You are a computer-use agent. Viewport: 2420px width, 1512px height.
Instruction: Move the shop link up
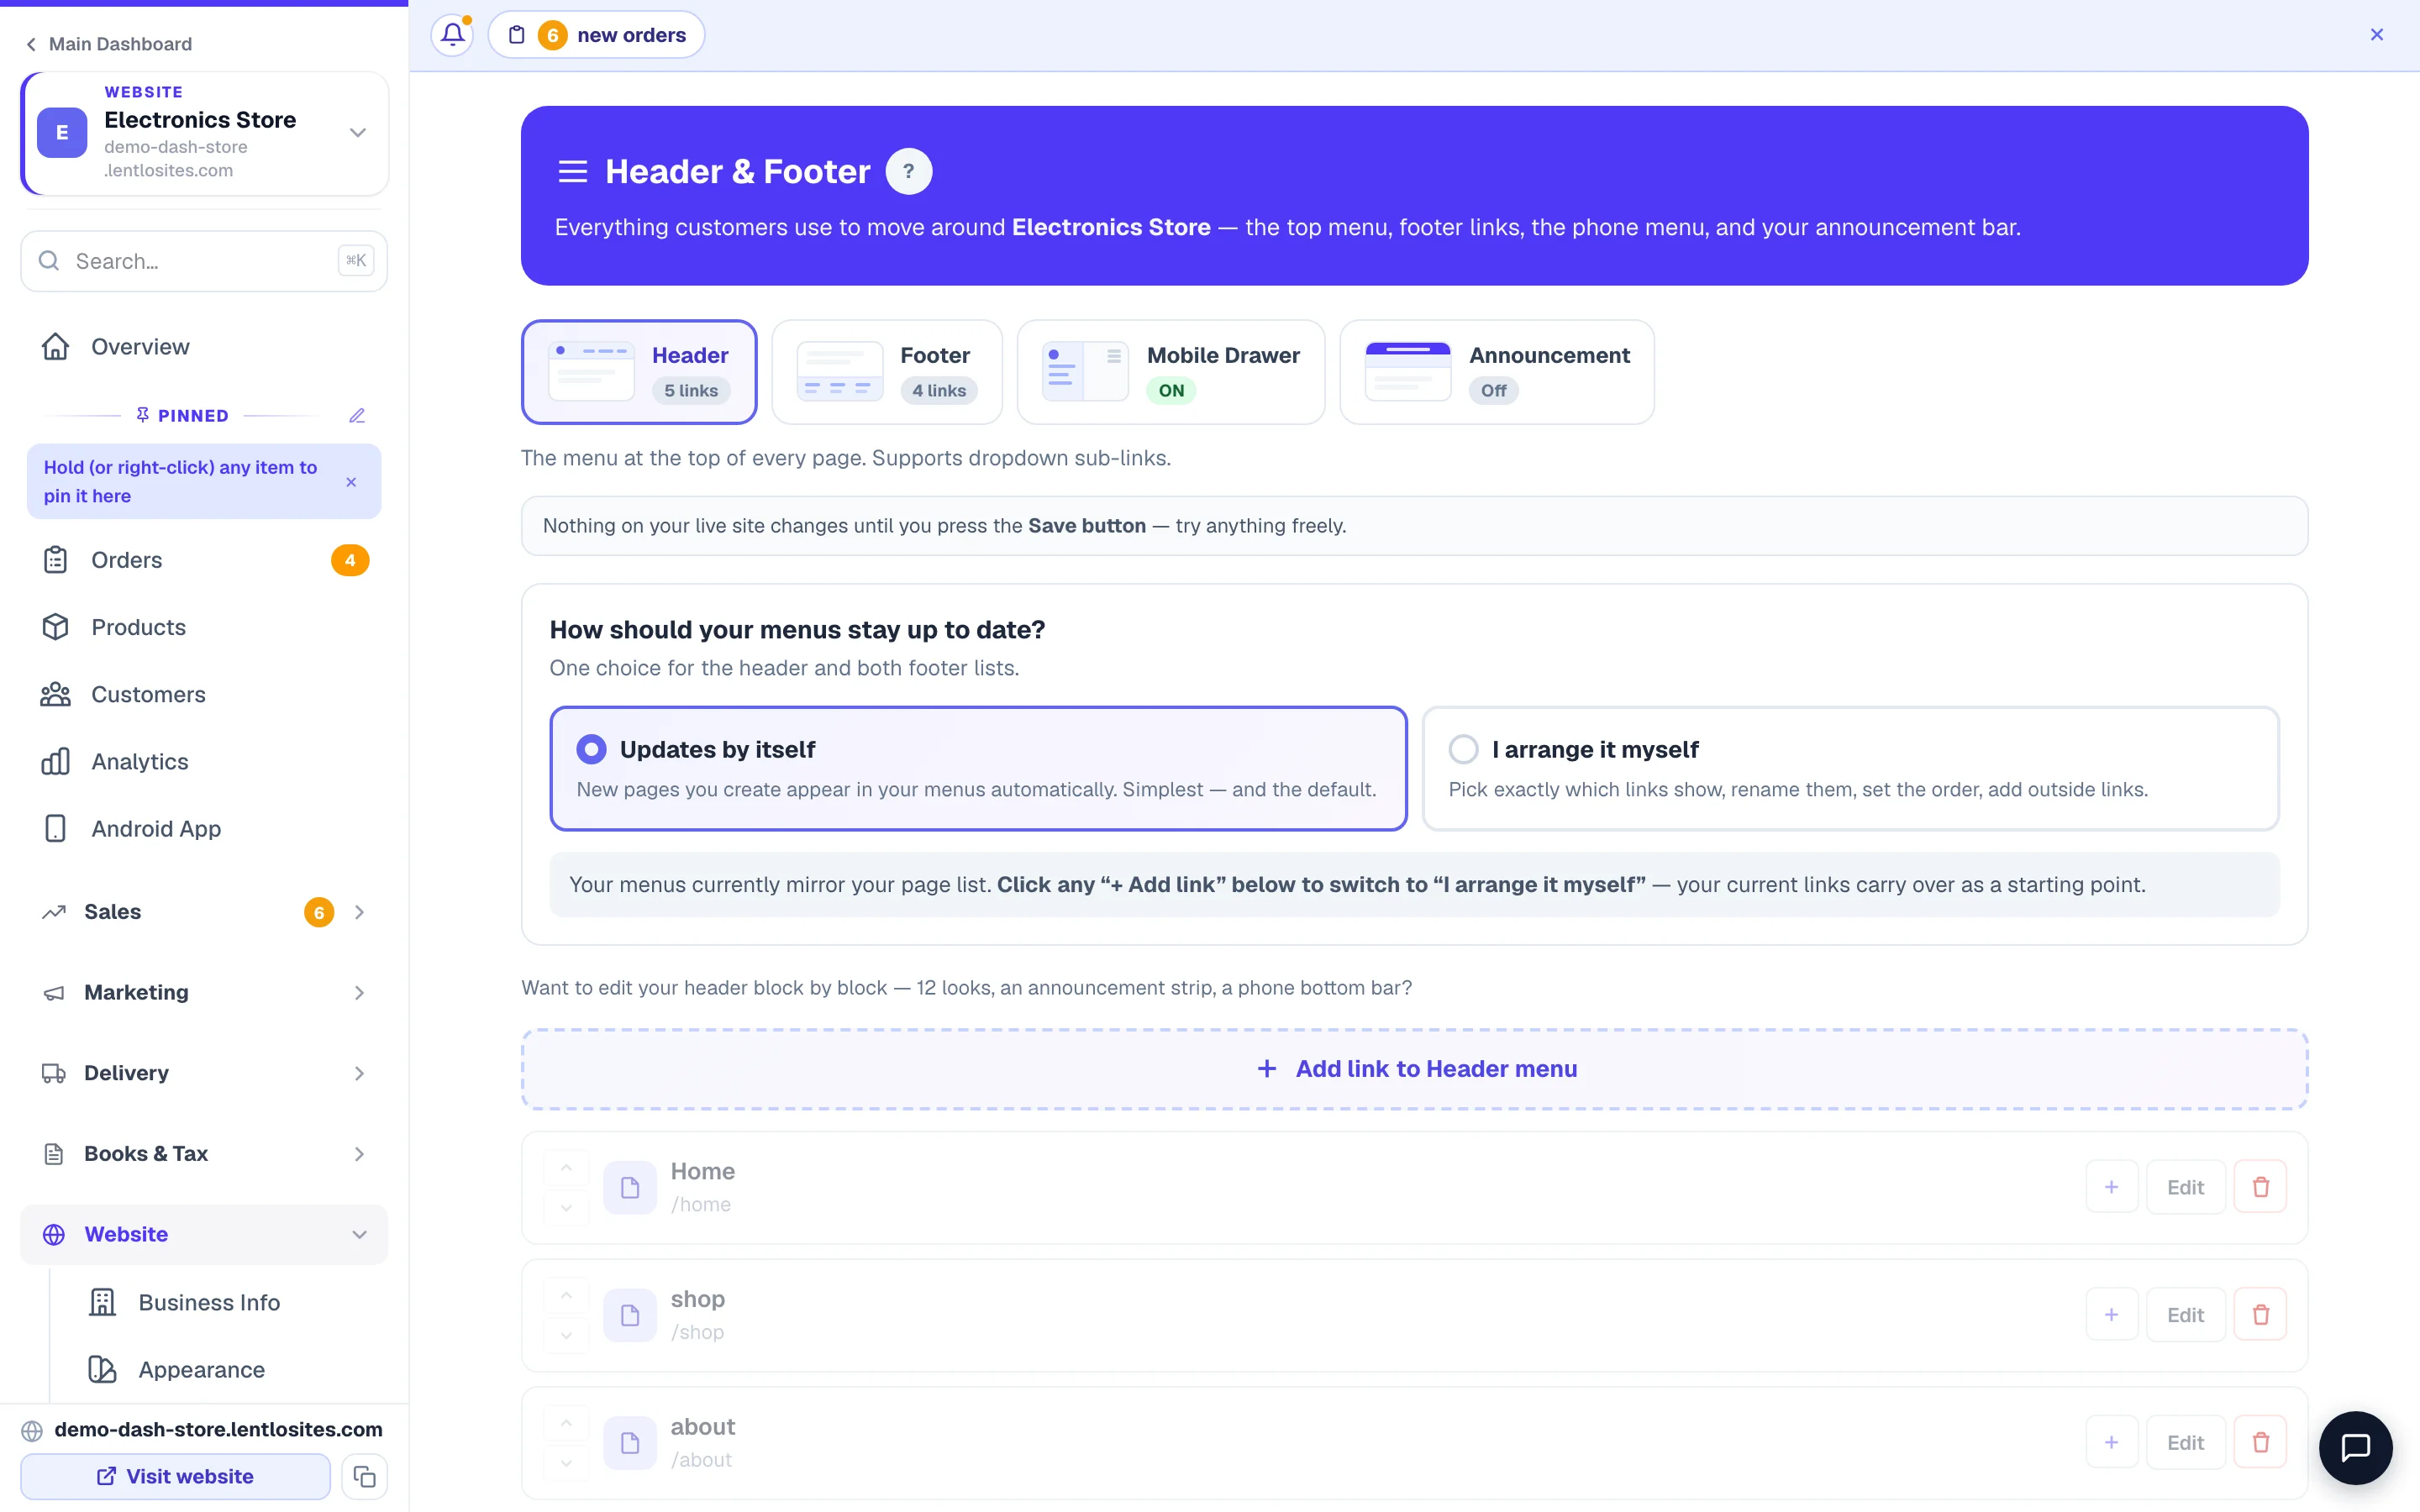[566, 1296]
